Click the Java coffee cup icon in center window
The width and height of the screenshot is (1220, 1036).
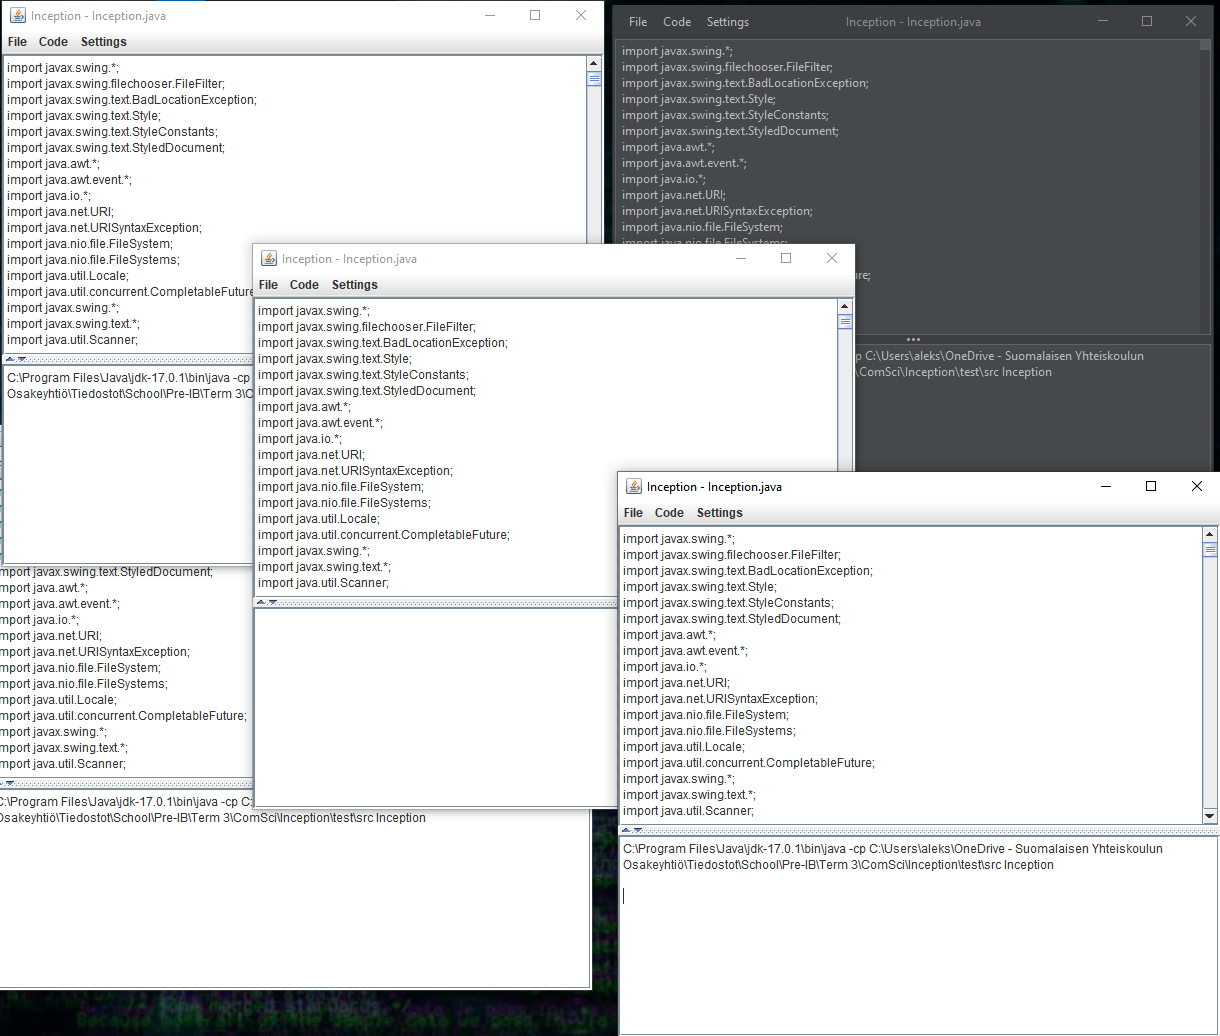[268, 258]
